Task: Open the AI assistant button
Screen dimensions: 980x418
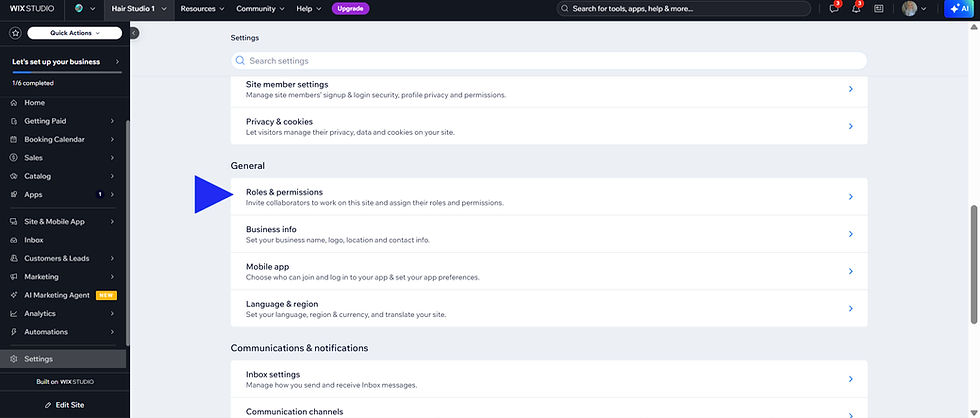Action: [959, 9]
